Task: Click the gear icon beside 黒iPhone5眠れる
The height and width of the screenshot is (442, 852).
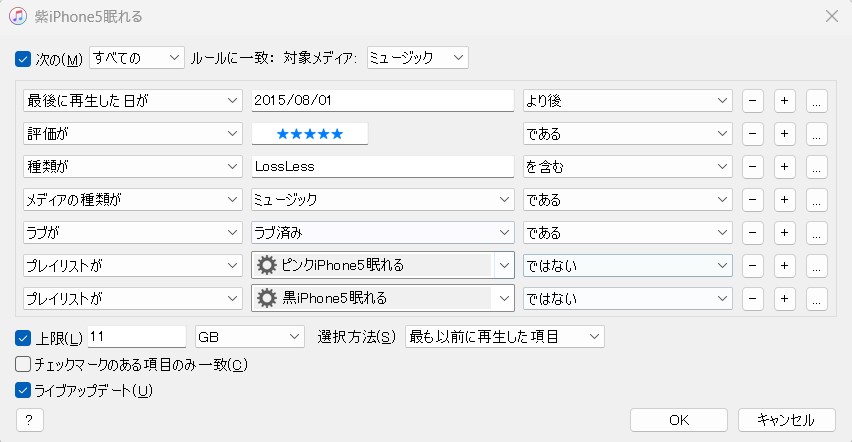Action: pos(267,298)
